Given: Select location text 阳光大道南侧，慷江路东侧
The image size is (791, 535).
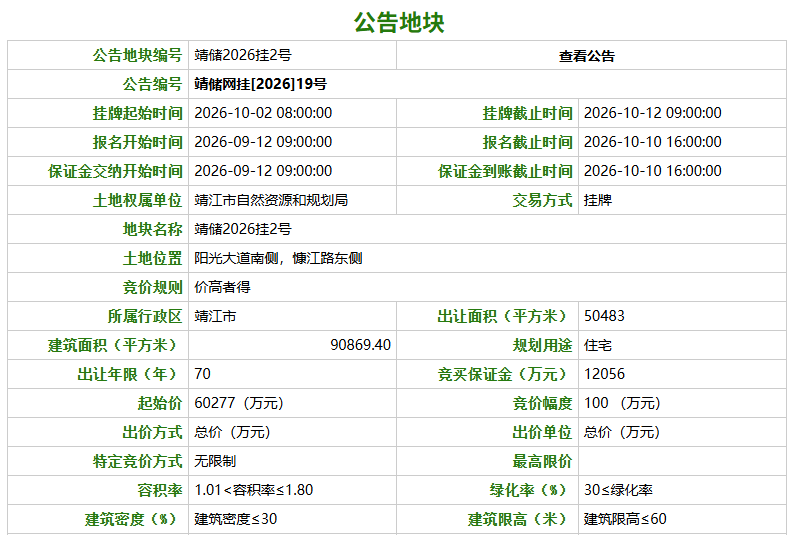Looking at the screenshot, I should pos(278,258).
